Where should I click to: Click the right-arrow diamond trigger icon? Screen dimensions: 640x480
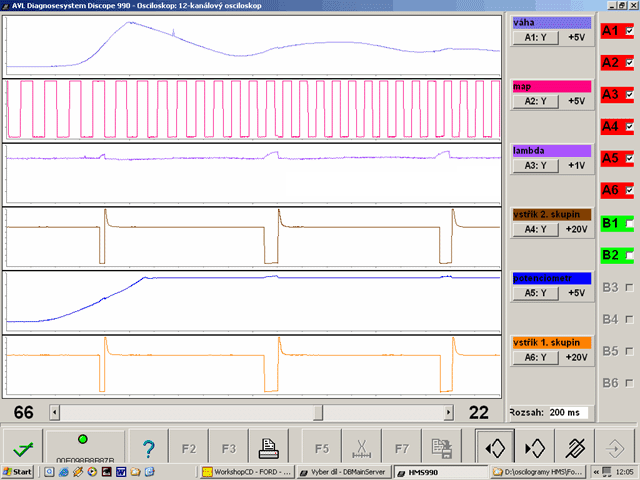coord(535,448)
